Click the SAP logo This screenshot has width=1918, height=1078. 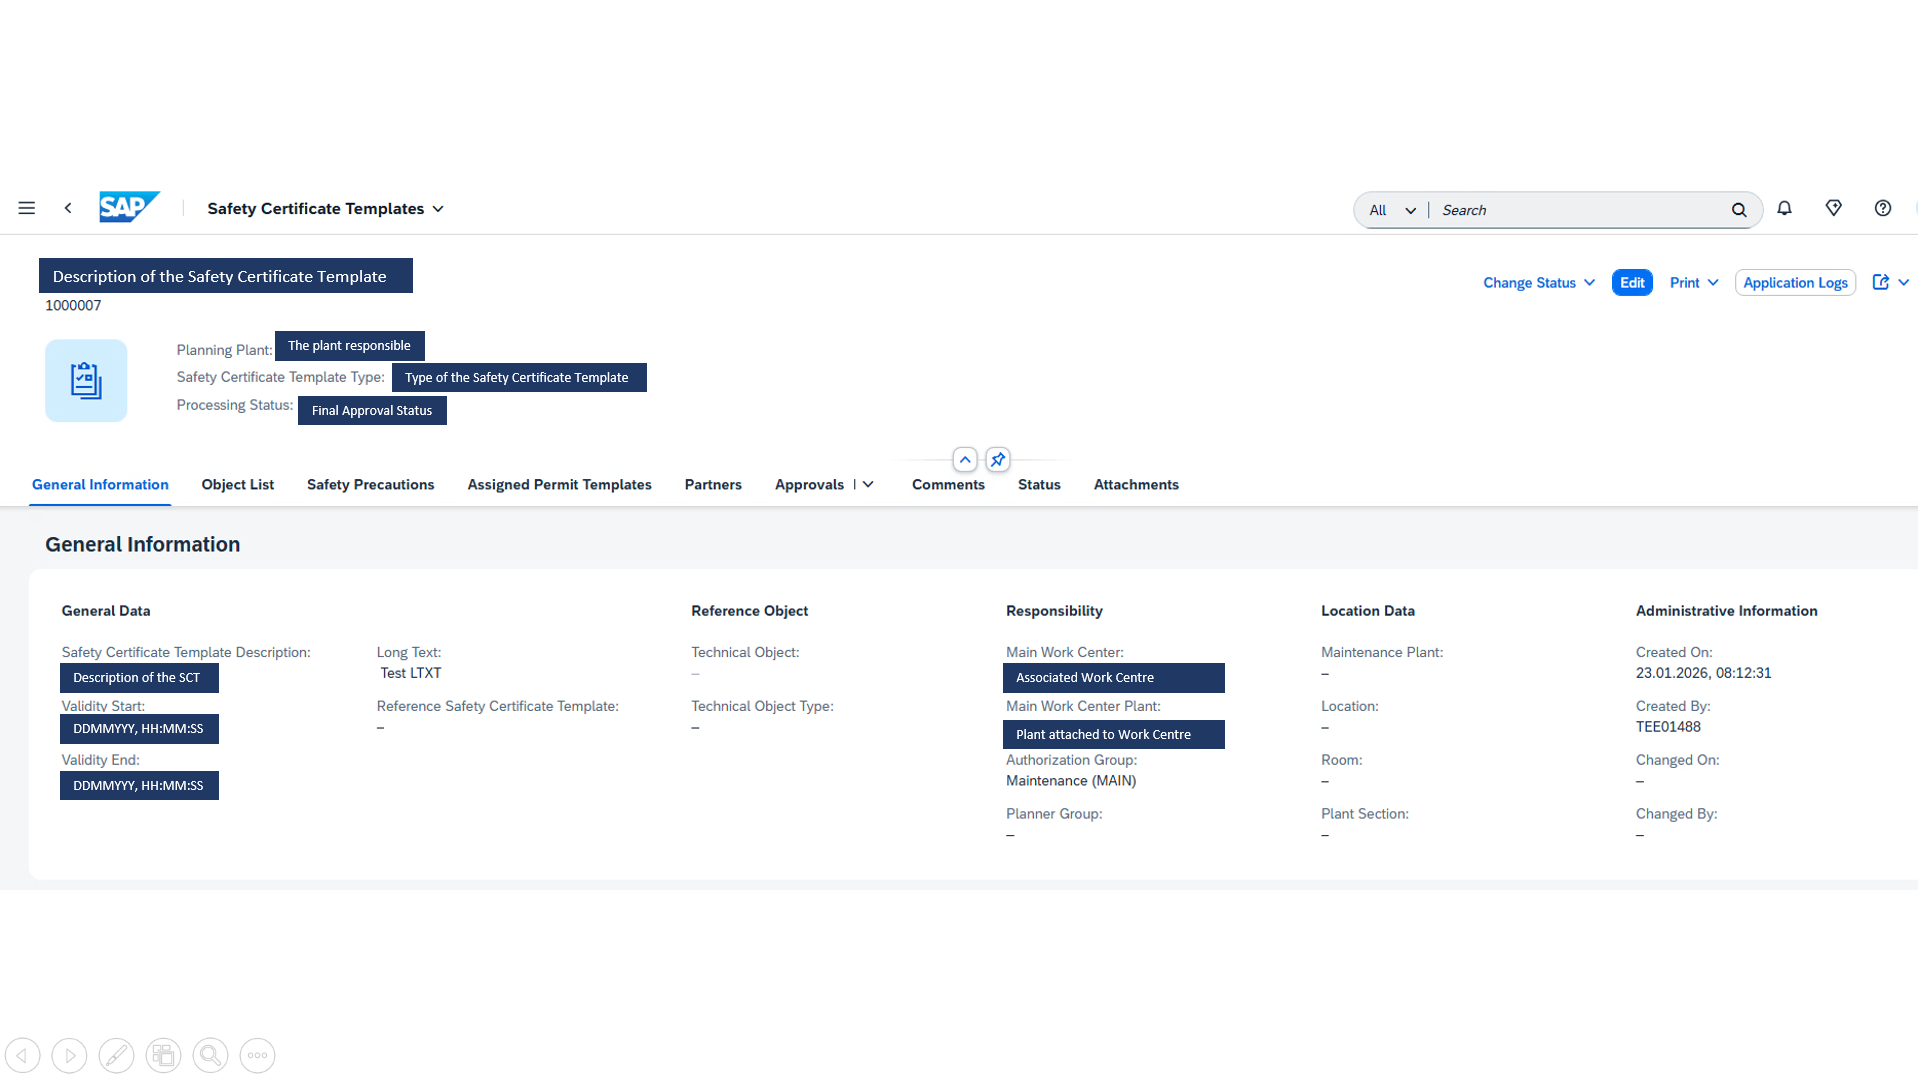129,207
